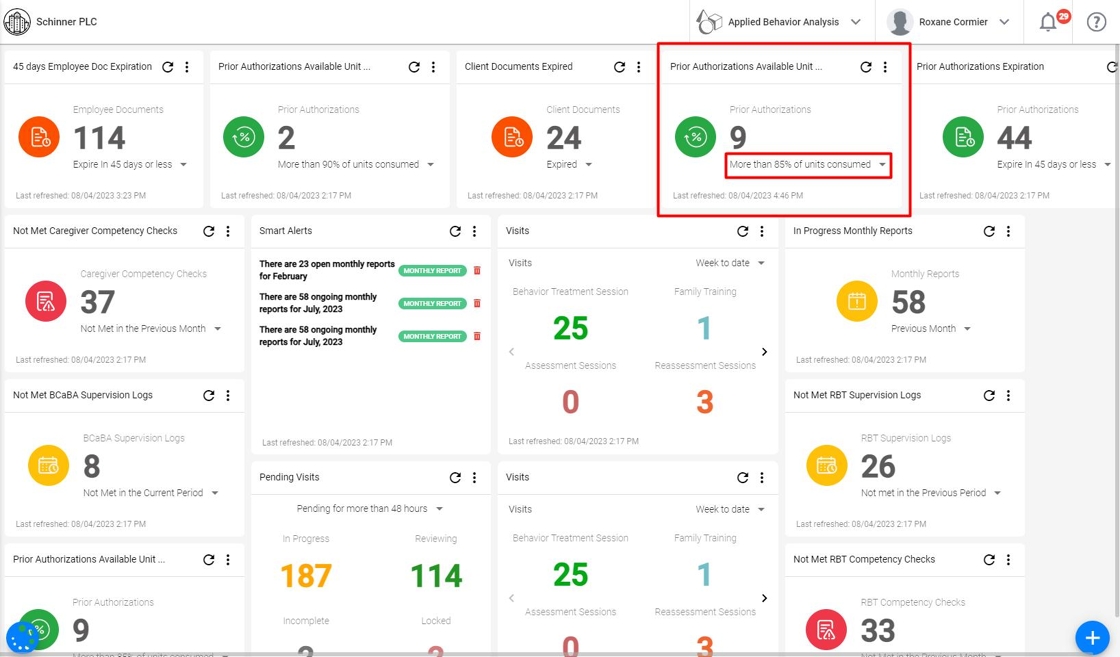
Task: Refresh the In Progress Monthly Reports widget
Action: tap(989, 231)
